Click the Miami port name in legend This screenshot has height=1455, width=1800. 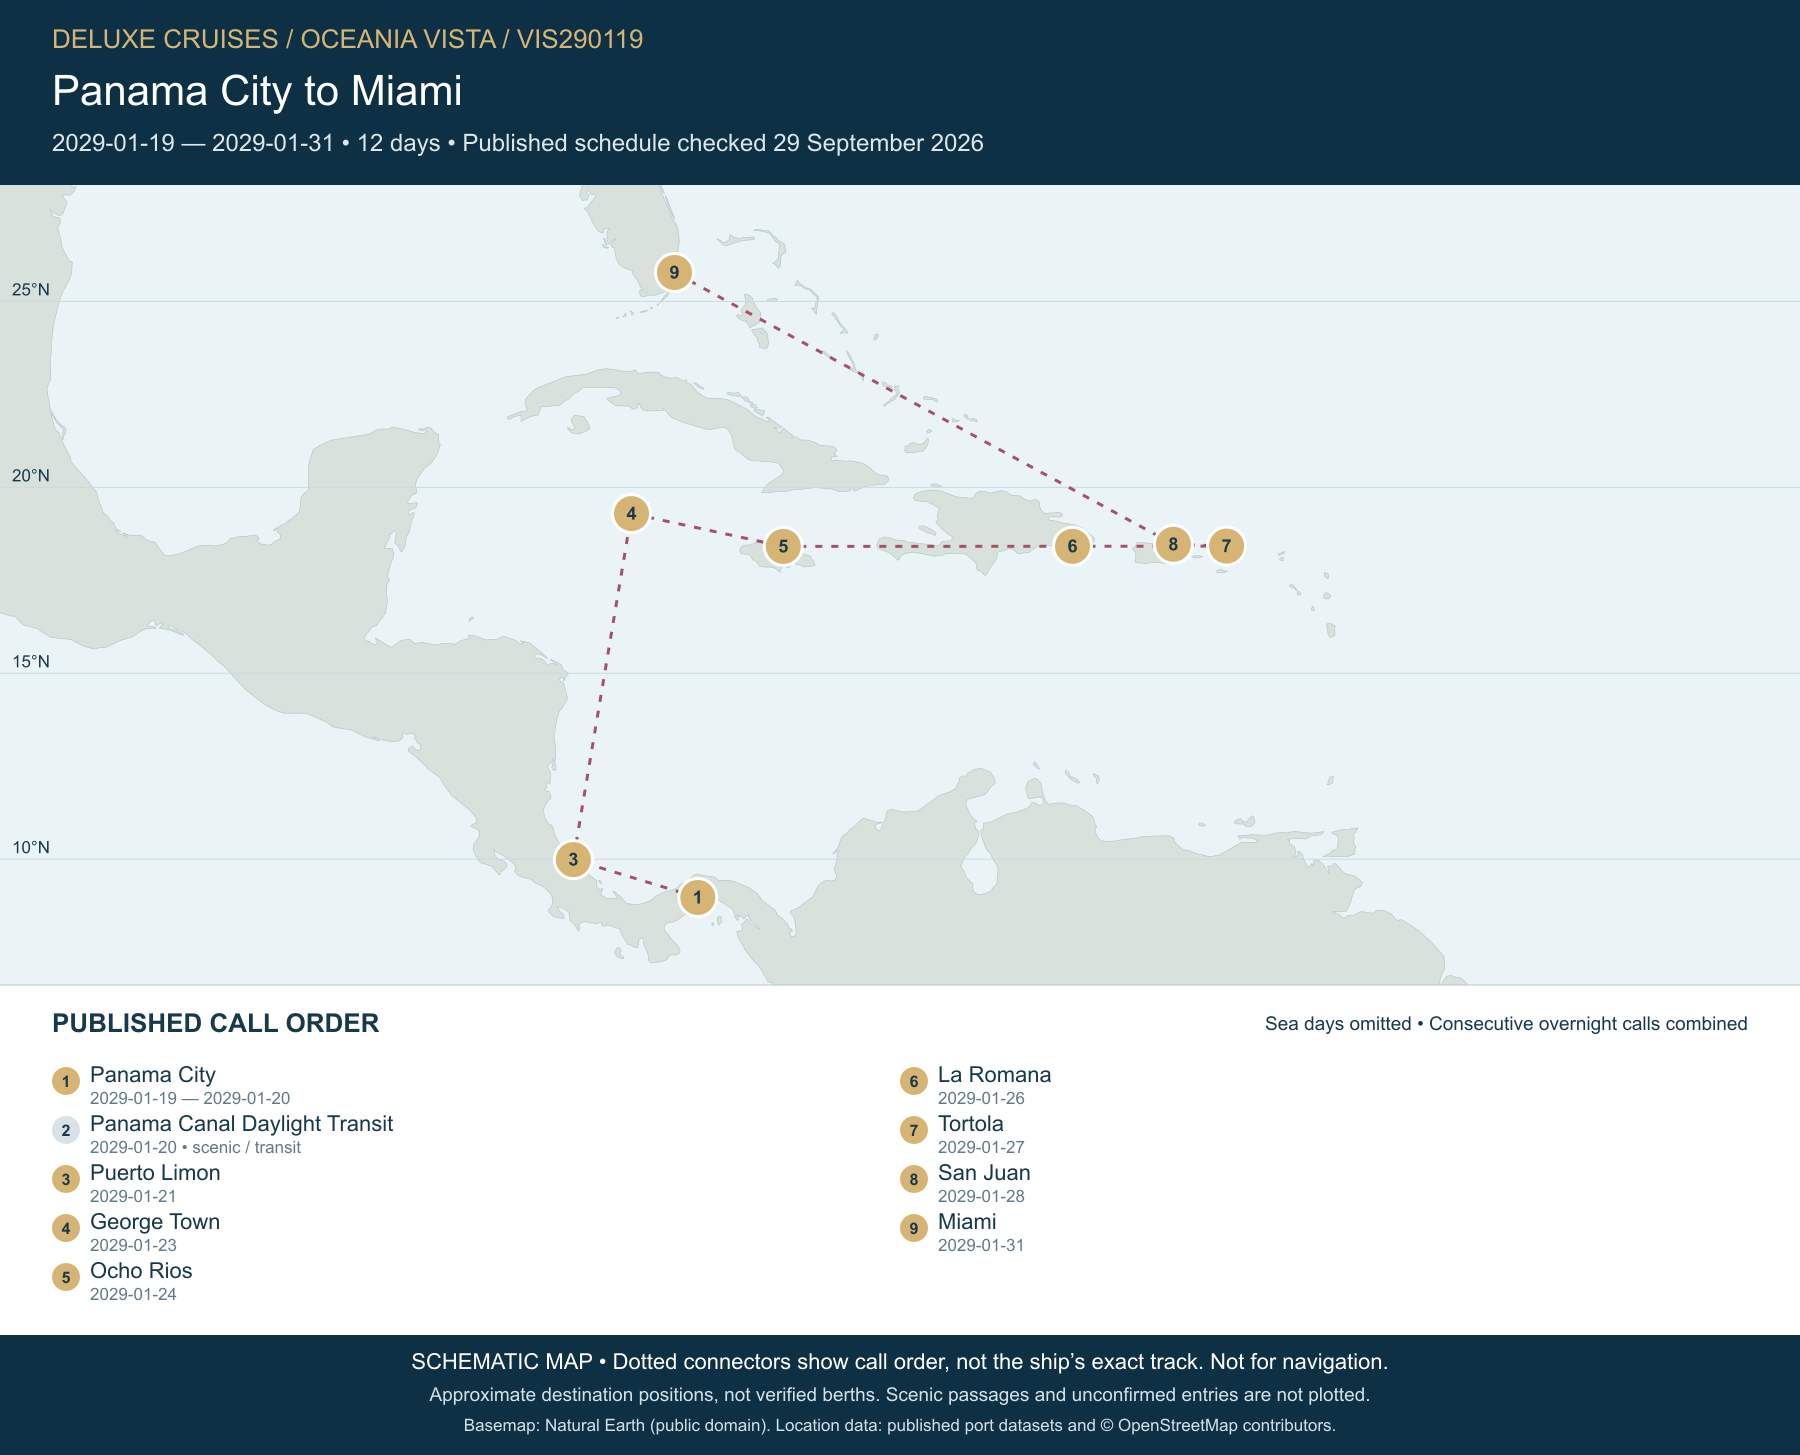(x=967, y=1222)
